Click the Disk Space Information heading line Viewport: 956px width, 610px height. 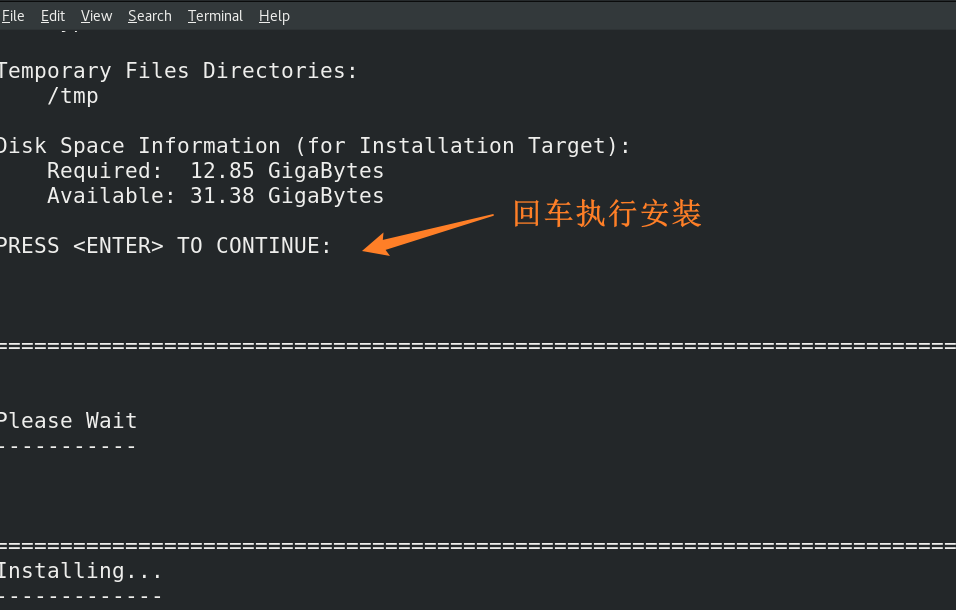(x=315, y=146)
